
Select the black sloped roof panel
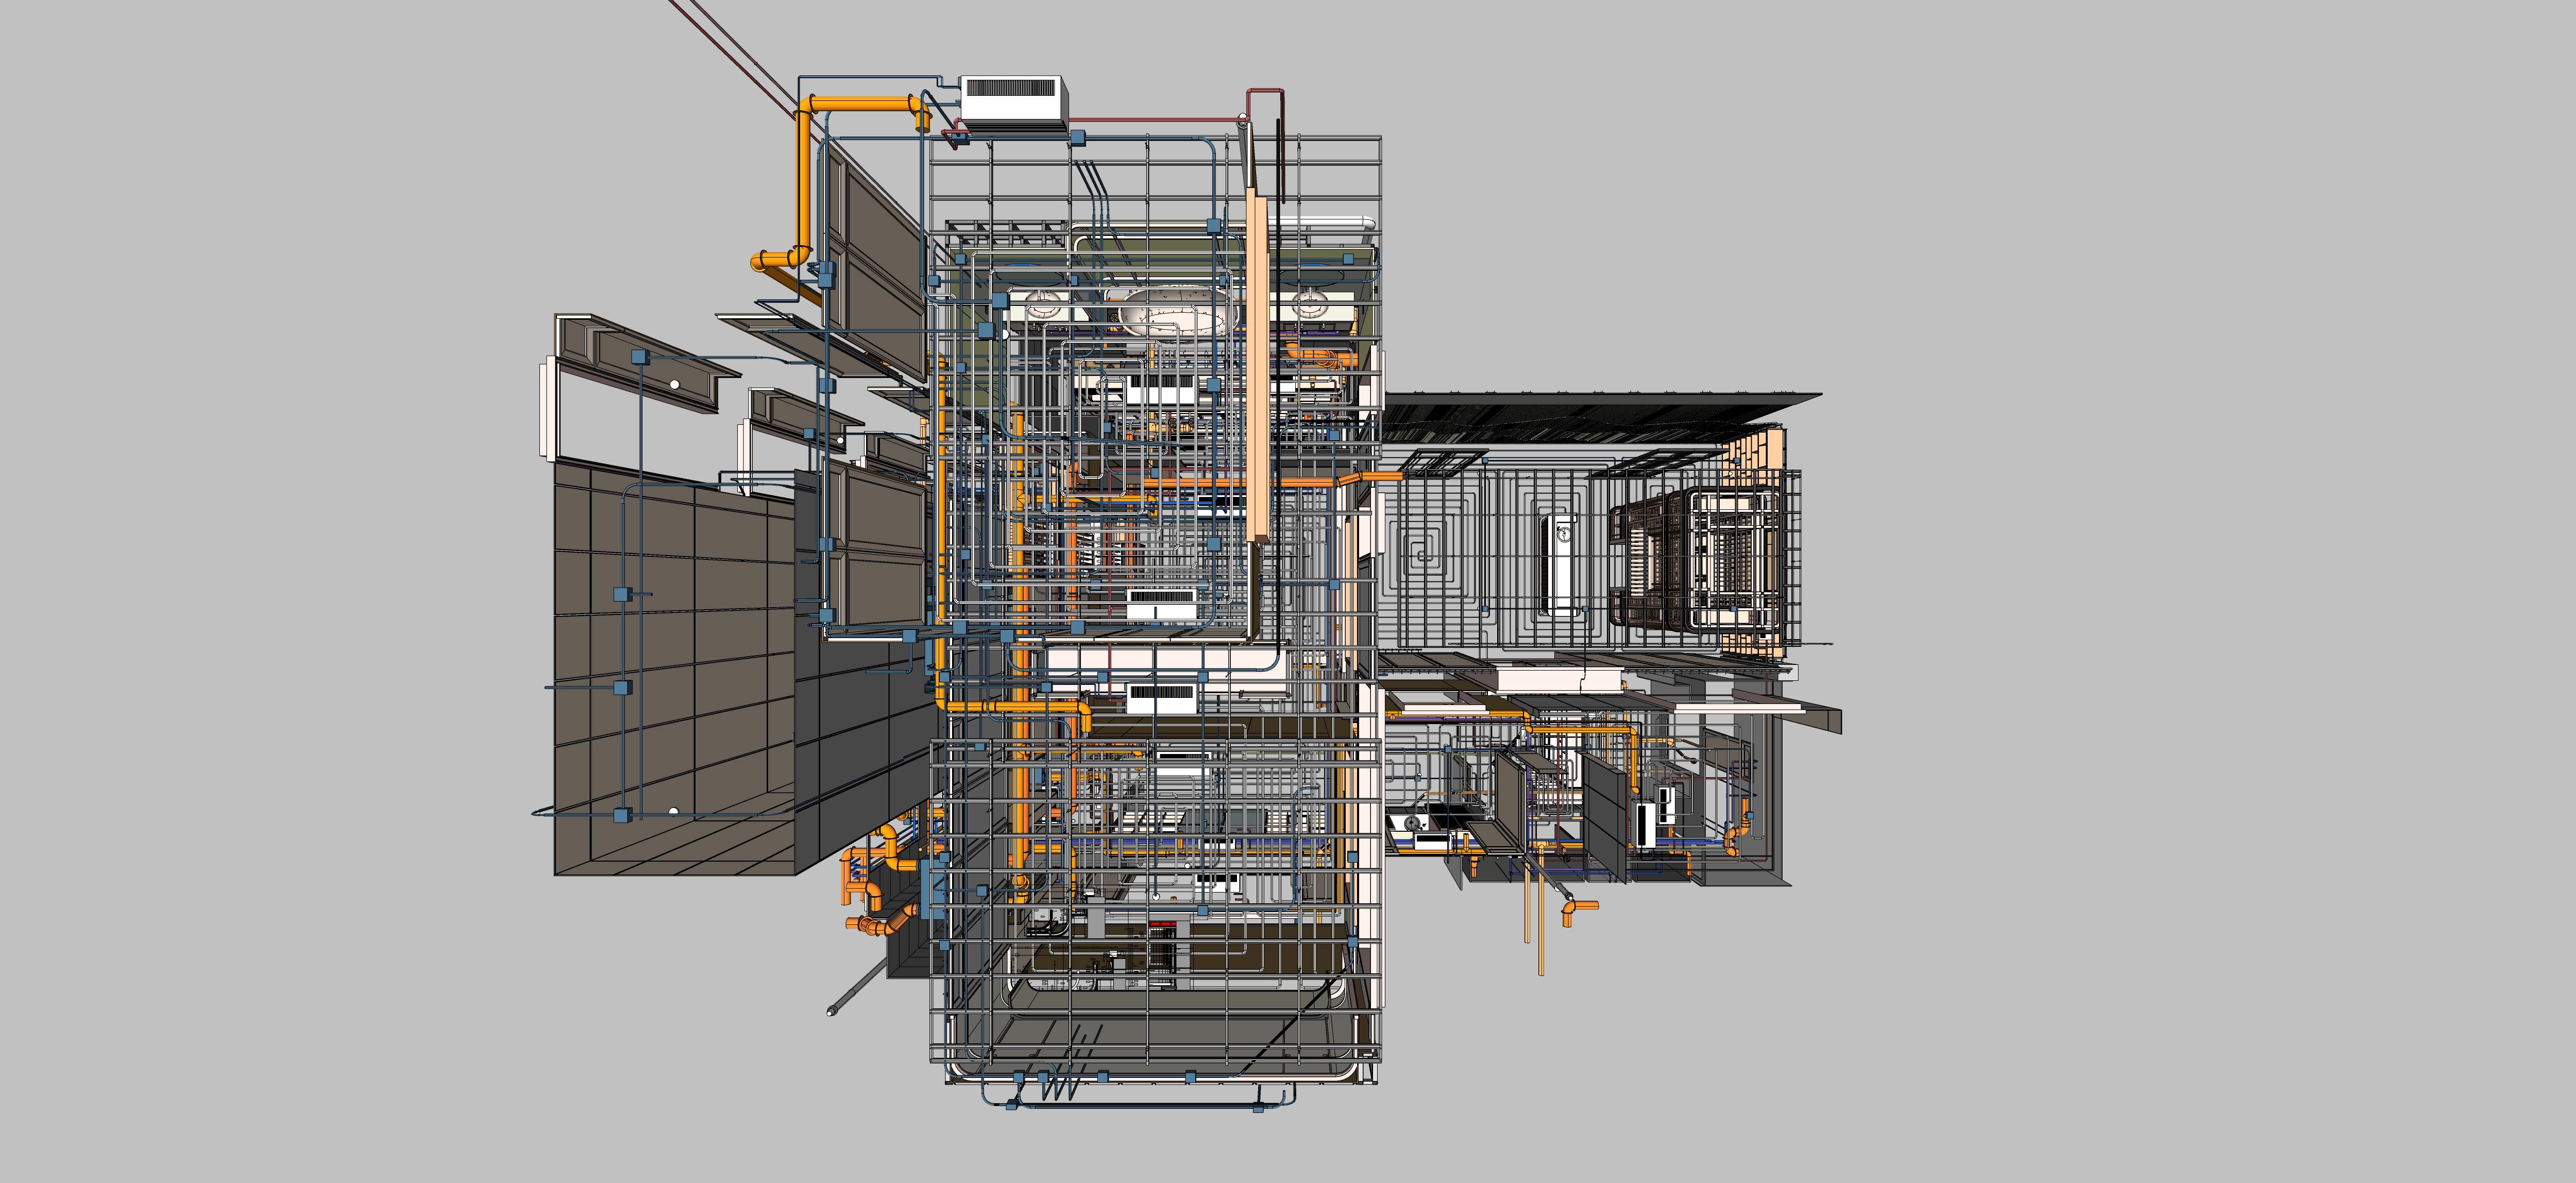point(1600,414)
